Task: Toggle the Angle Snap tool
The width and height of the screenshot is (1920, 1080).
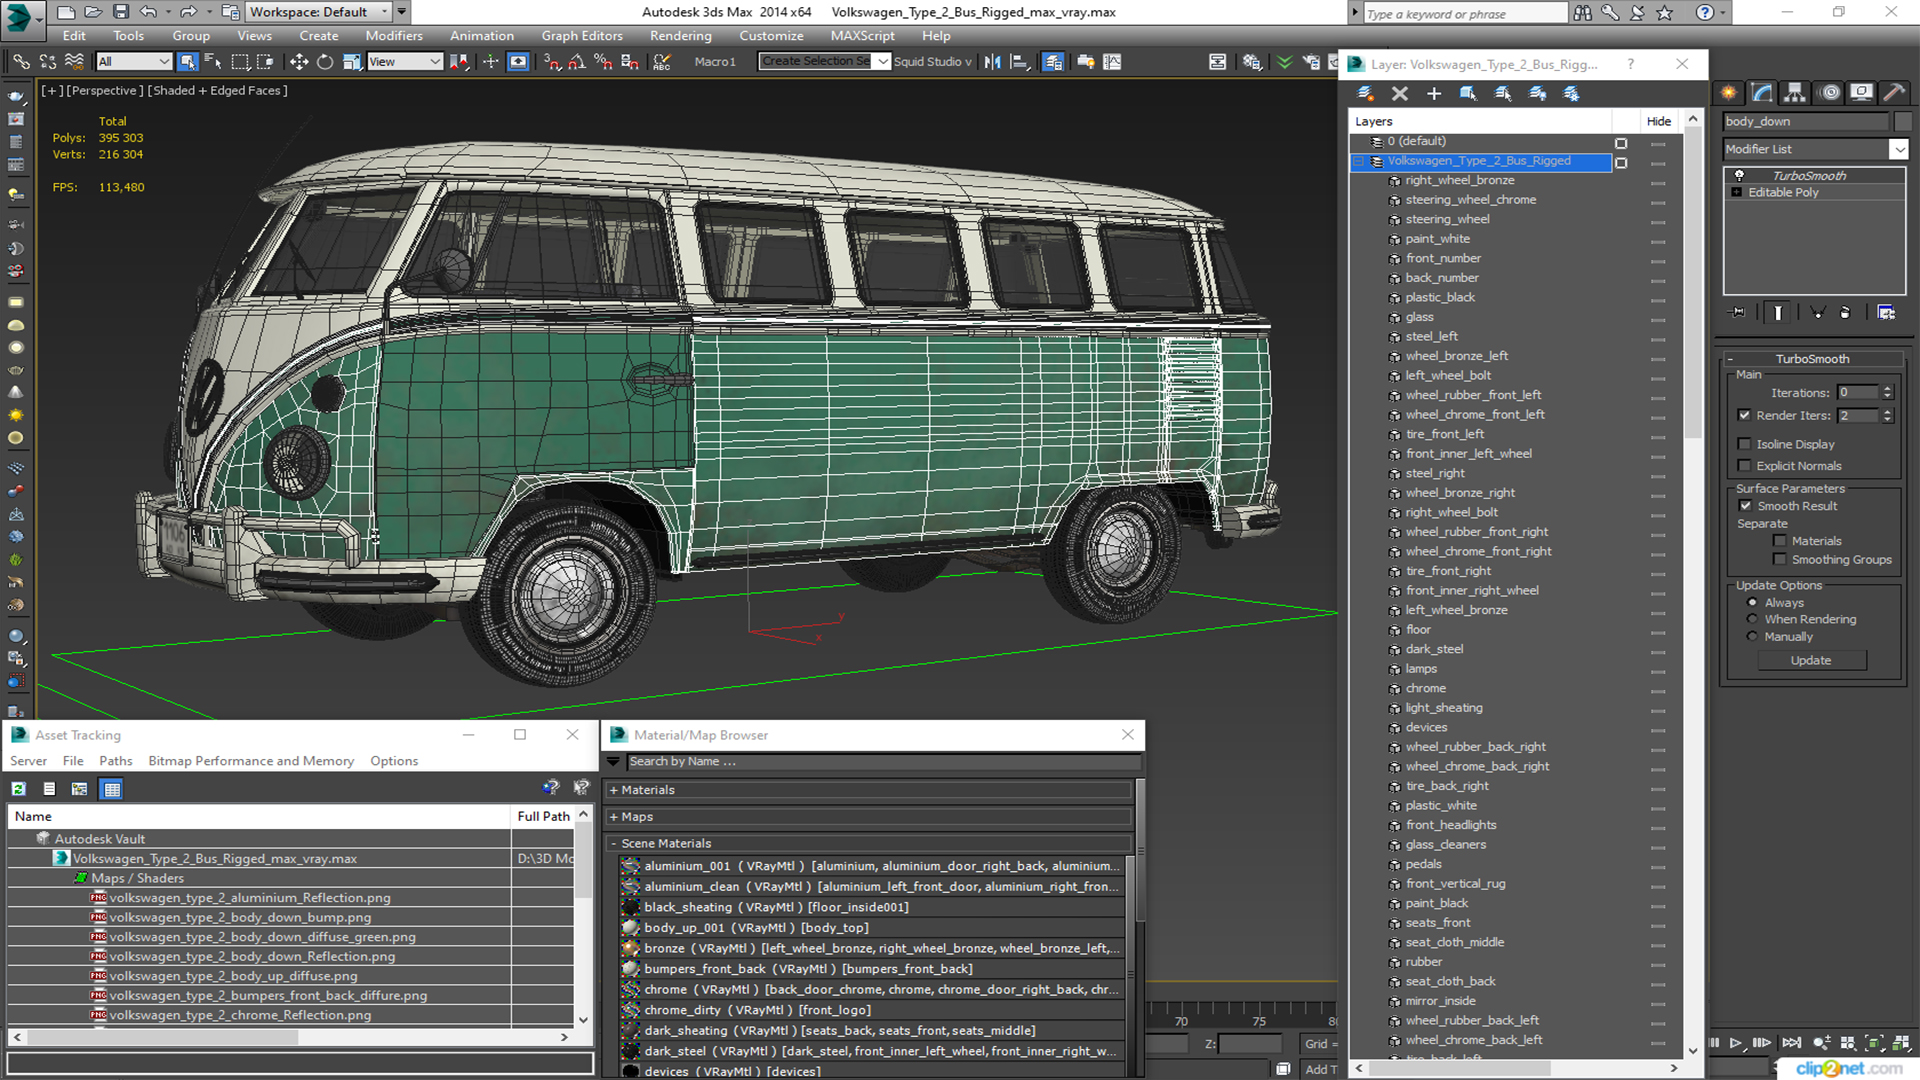Action: (577, 62)
